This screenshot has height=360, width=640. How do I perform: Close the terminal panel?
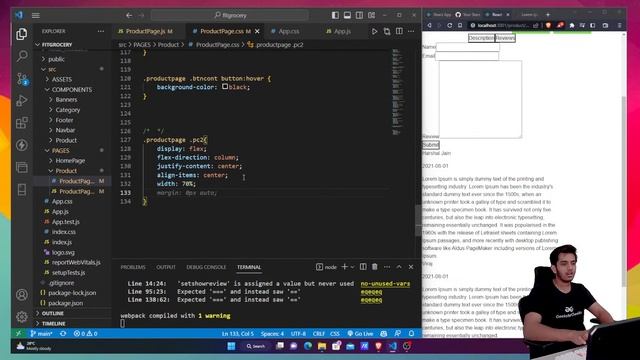(x=411, y=267)
